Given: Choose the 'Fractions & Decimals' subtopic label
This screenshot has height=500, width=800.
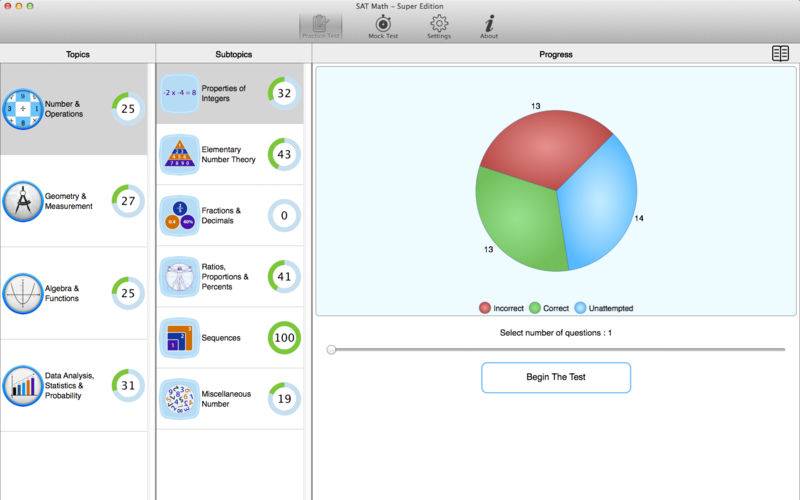Looking at the screenshot, I should (221, 215).
